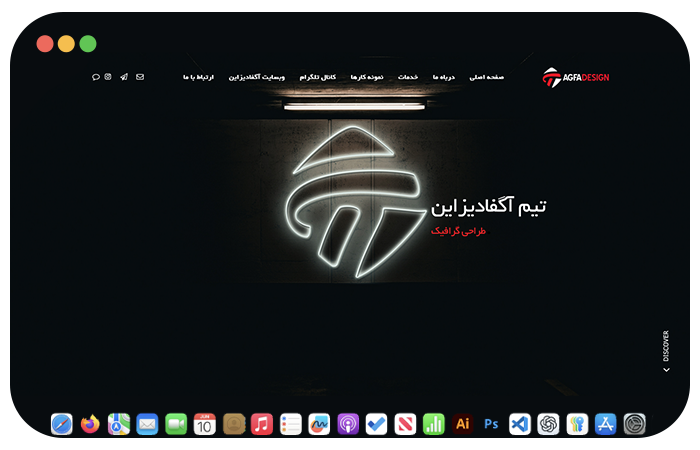
Task: Select خدمات in the navigation bar
Action: click(408, 77)
